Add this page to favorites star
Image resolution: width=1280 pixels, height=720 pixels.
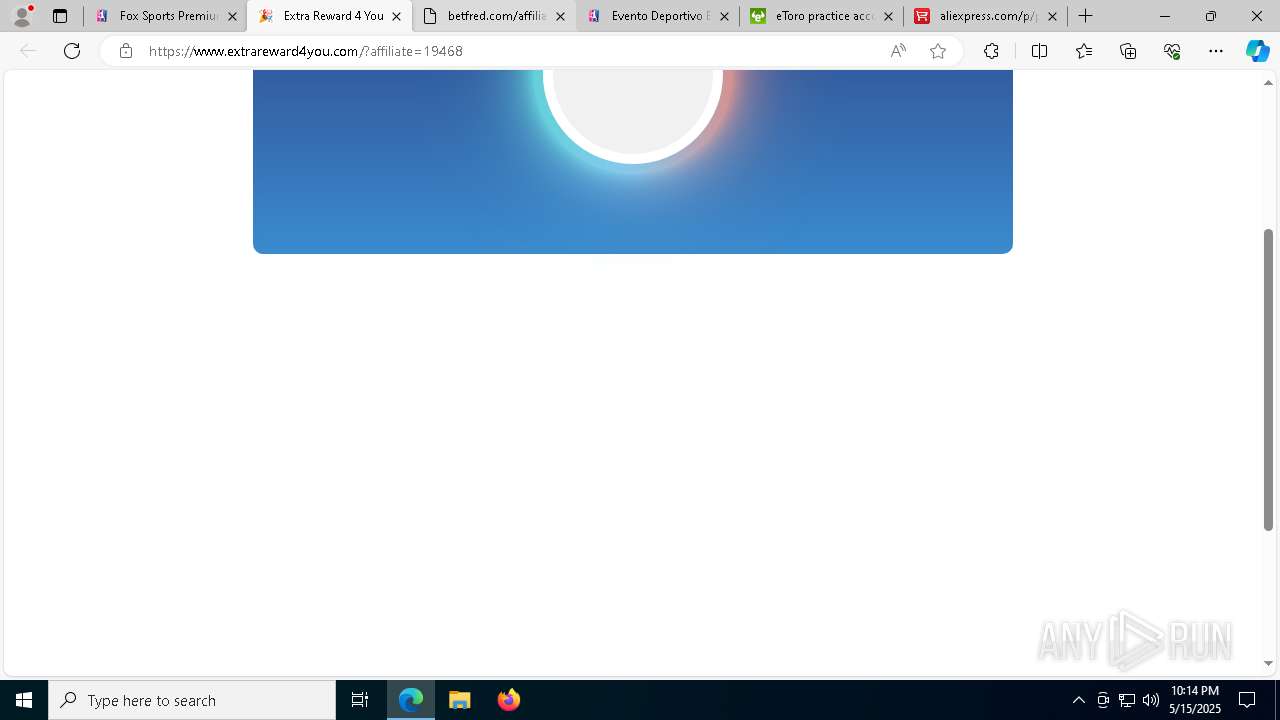(x=938, y=51)
